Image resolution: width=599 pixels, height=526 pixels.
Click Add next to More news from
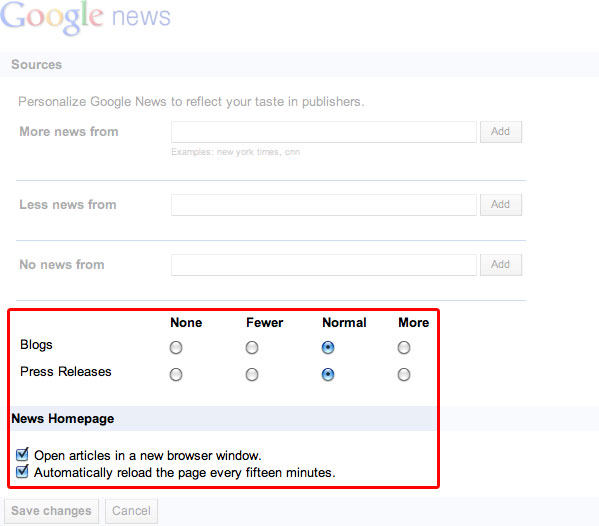pos(500,132)
